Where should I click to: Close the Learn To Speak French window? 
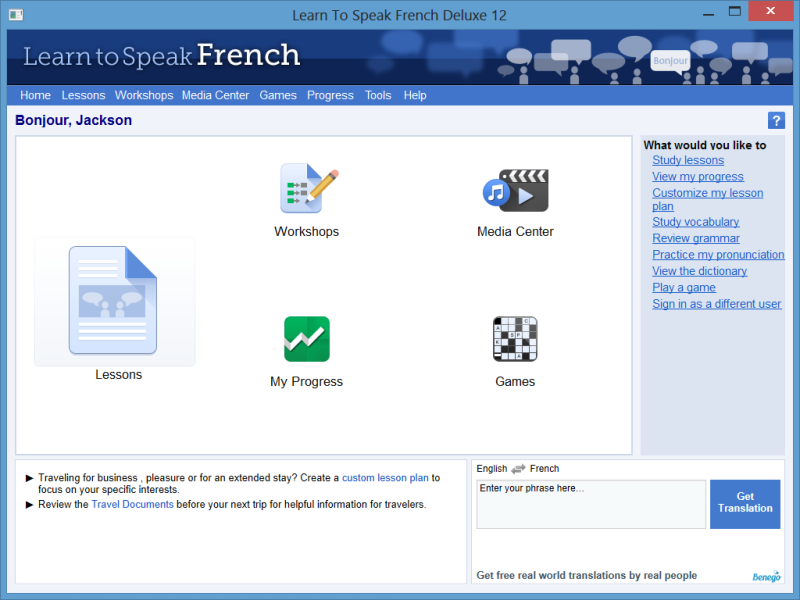click(x=770, y=11)
